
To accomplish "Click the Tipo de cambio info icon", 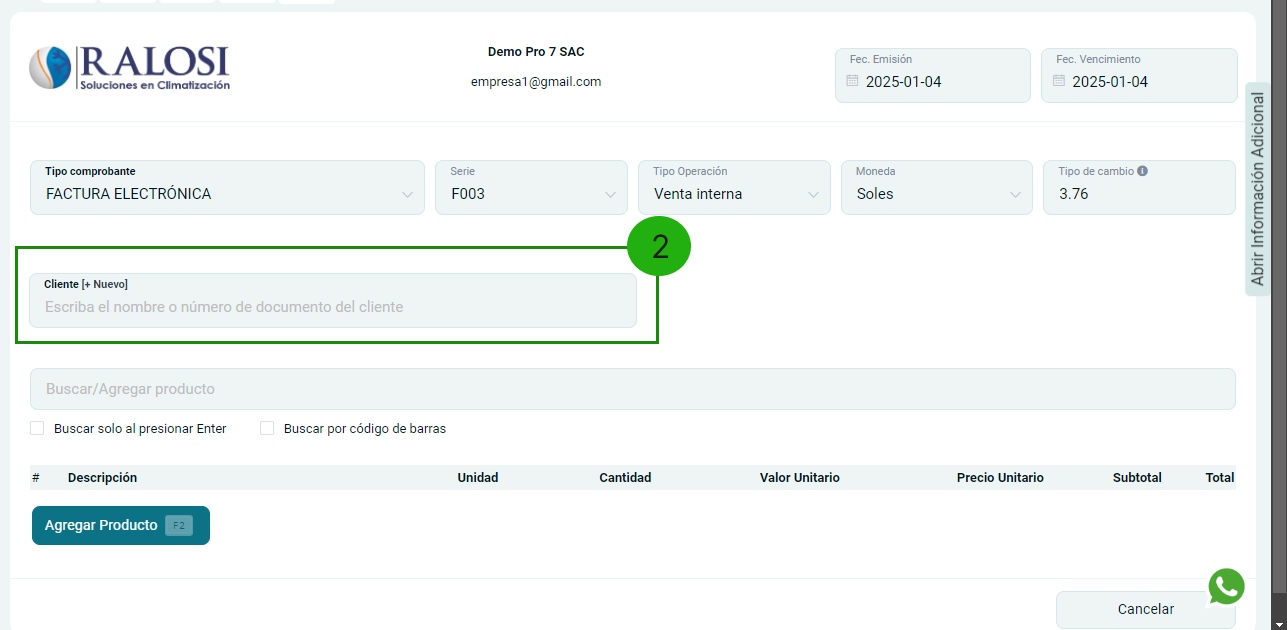I will pos(1142,171).
